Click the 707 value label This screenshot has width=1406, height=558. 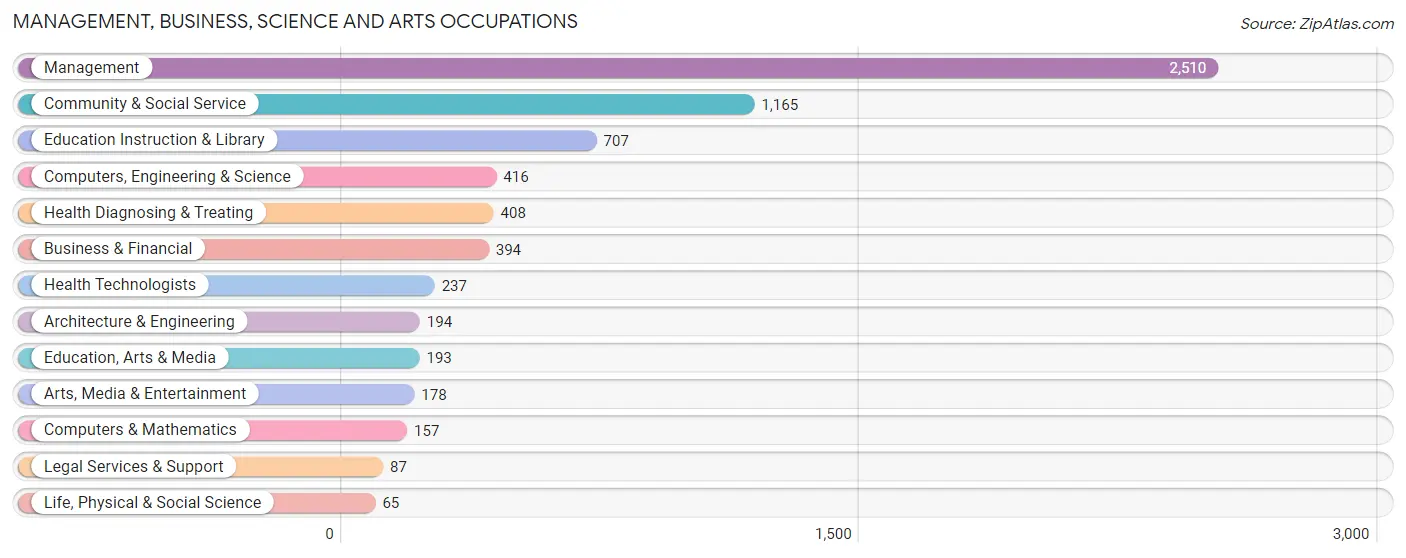click(x=616, y=141)
